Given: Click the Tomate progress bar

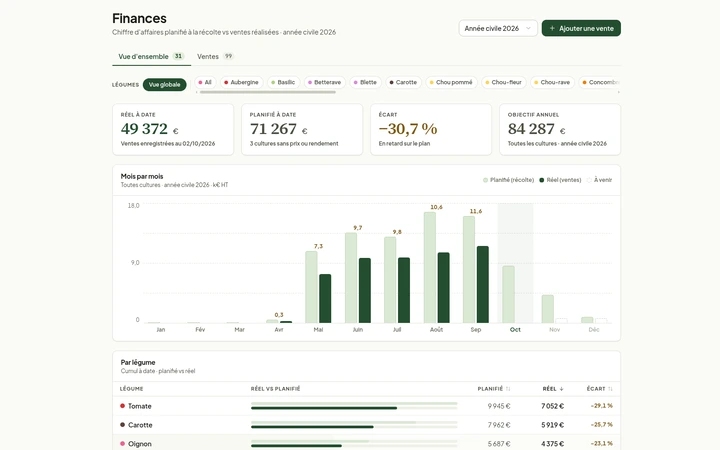Looking at the screenshot, I should (x=354, y=406).
